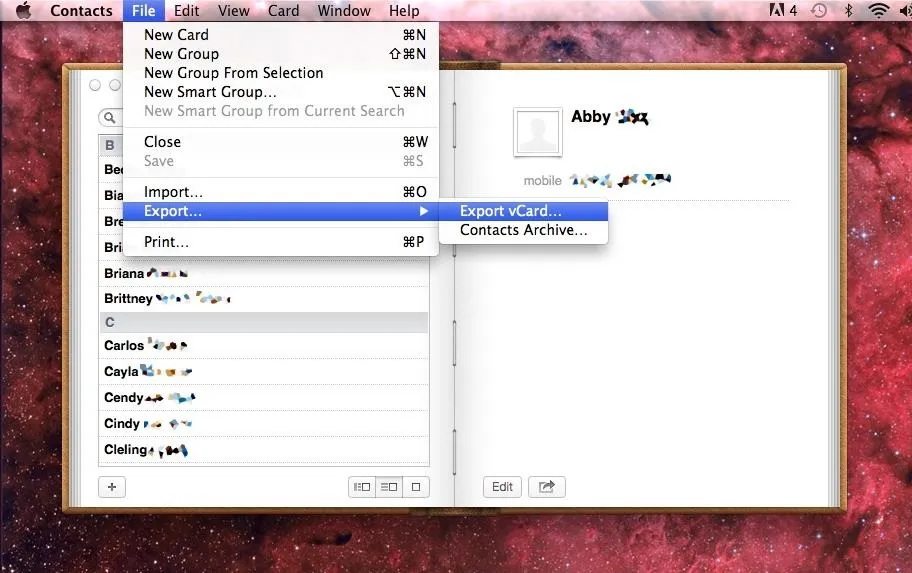Select Cleling contact row
The height and width of the screenshot is (573, 912).
(x=264, y=450)
